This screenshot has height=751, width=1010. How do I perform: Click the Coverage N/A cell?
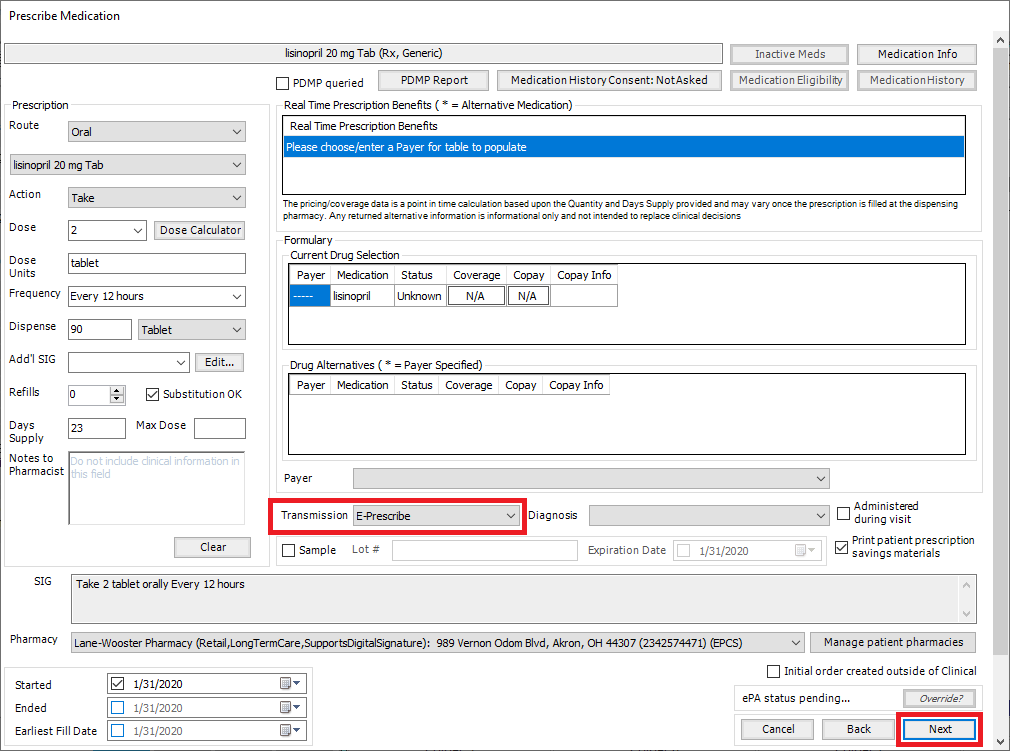coord(476,296)
